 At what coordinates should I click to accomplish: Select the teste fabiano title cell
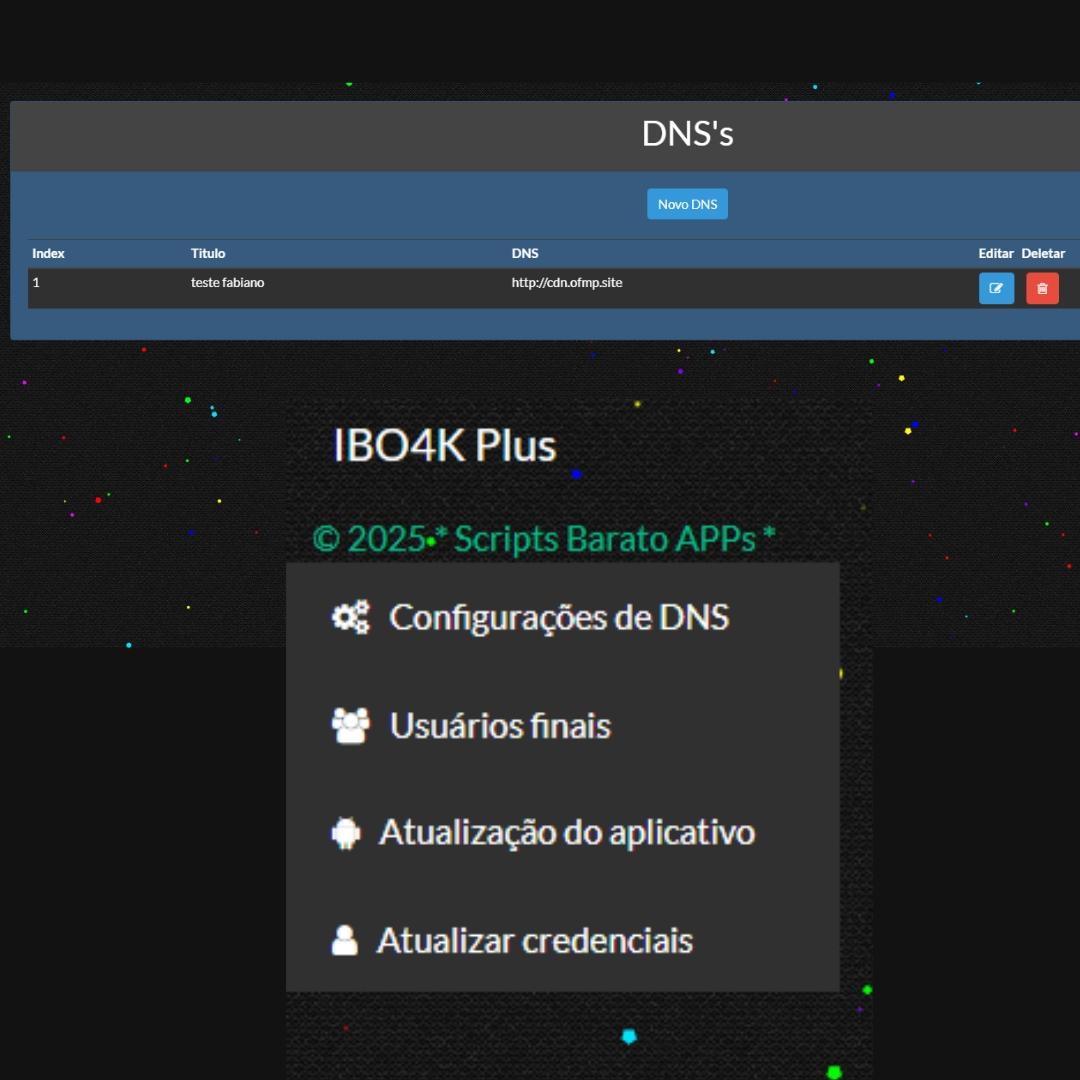point(227,283)
